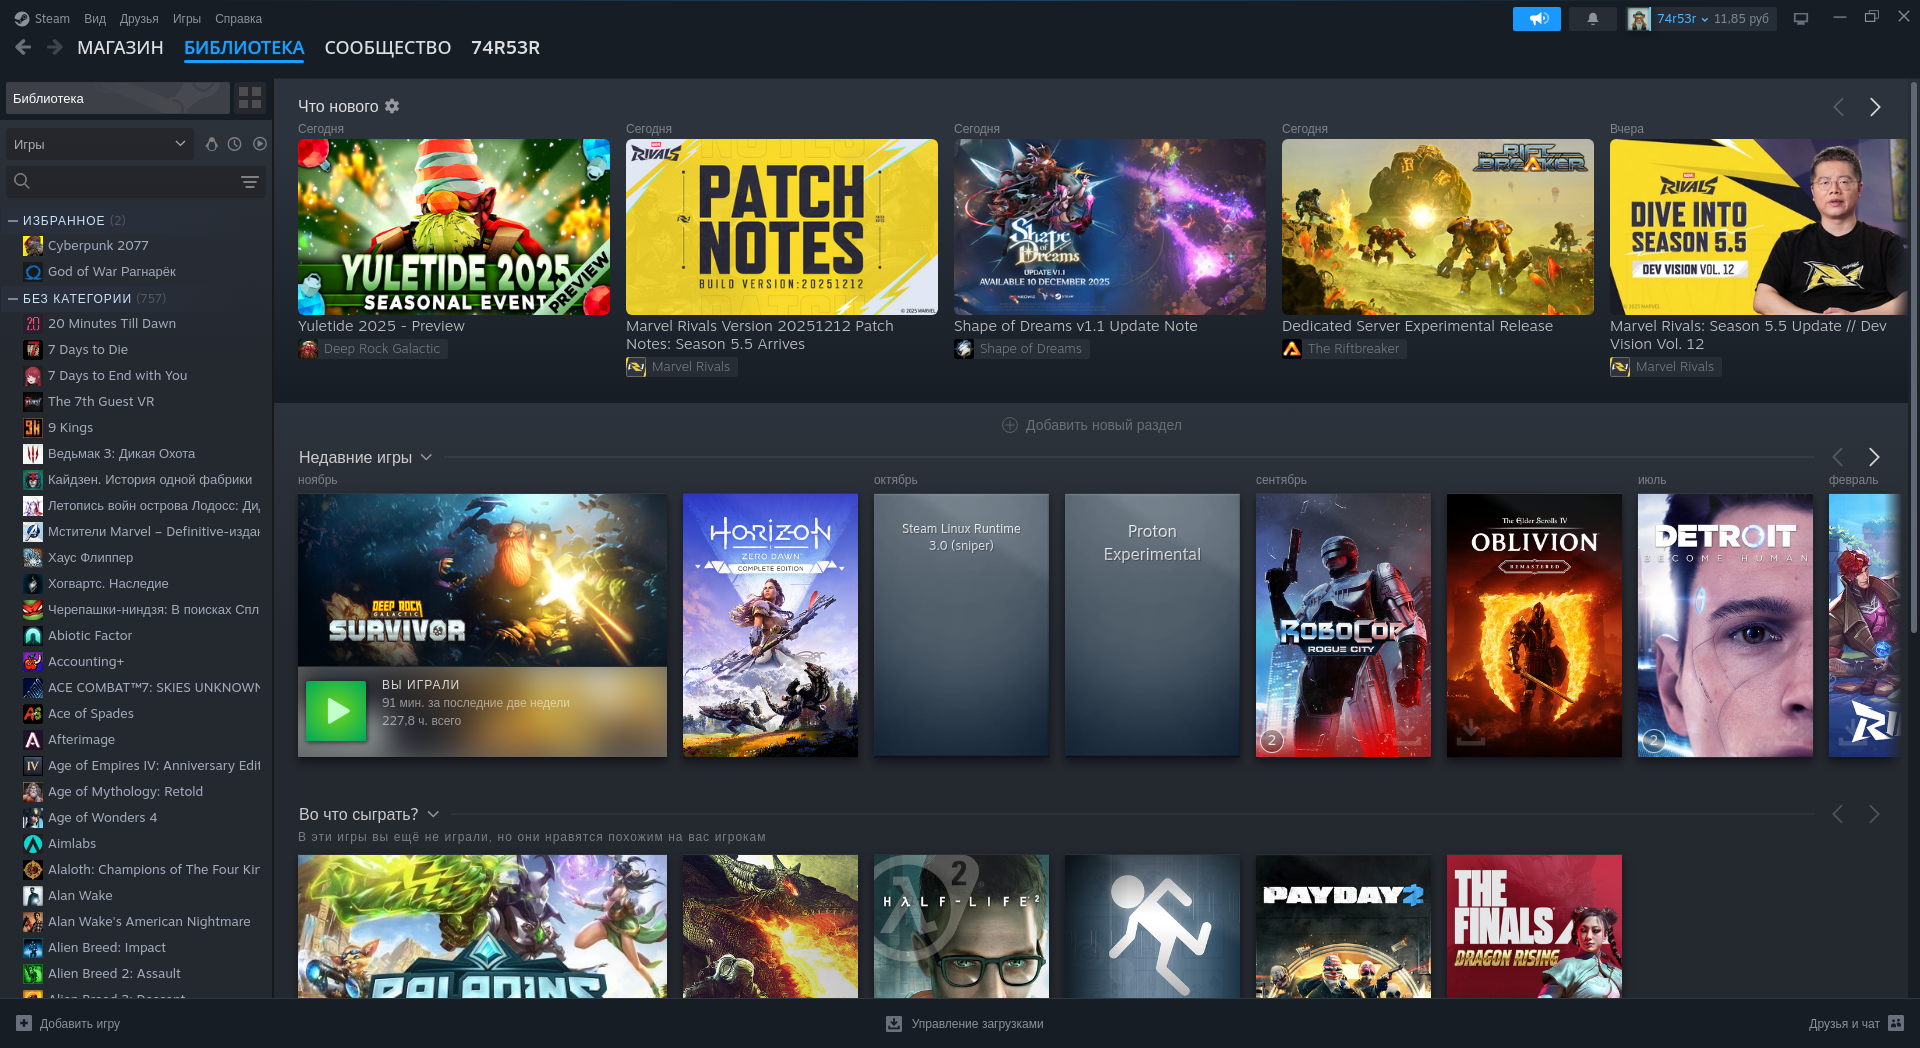Open the Вид menu
The image size is (1920, 1048).
95,19
